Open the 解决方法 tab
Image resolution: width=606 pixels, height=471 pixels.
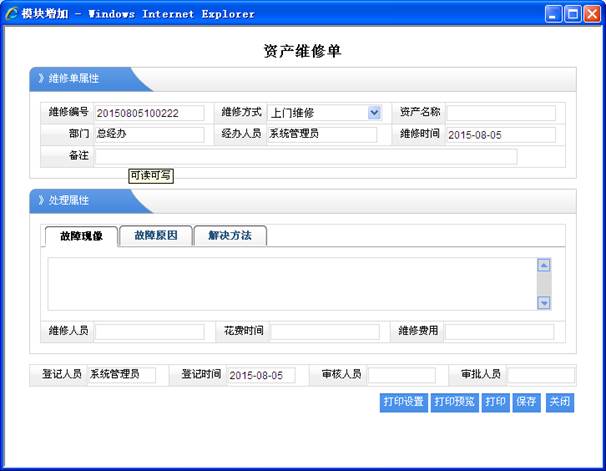coord(230,236)
